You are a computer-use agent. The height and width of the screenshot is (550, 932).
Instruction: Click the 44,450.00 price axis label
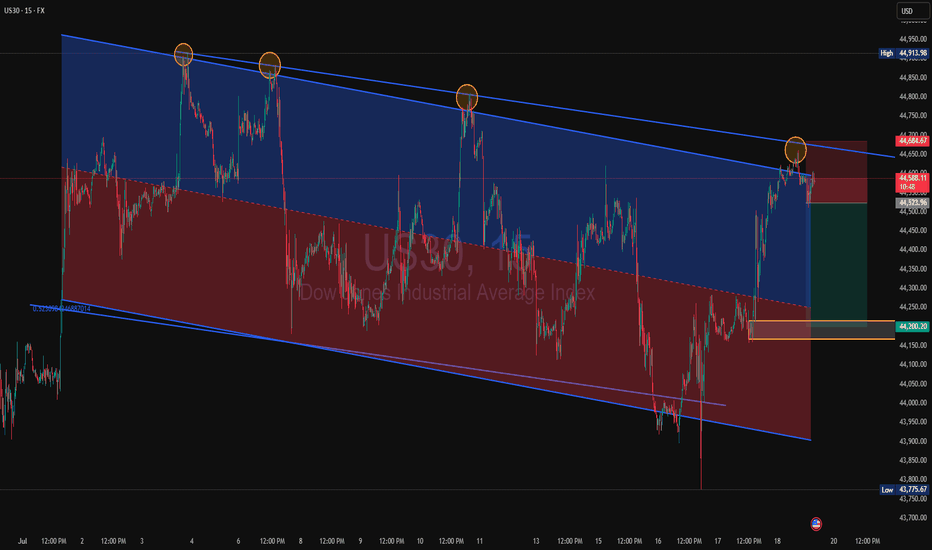[x=912, y=230]
